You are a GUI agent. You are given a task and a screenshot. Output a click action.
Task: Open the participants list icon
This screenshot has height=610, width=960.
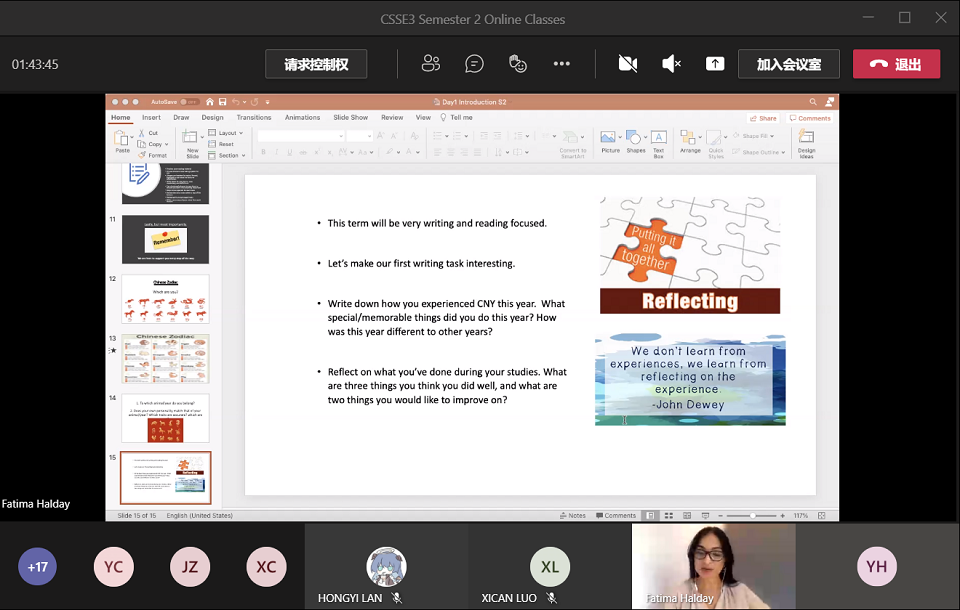click(431, 64)
